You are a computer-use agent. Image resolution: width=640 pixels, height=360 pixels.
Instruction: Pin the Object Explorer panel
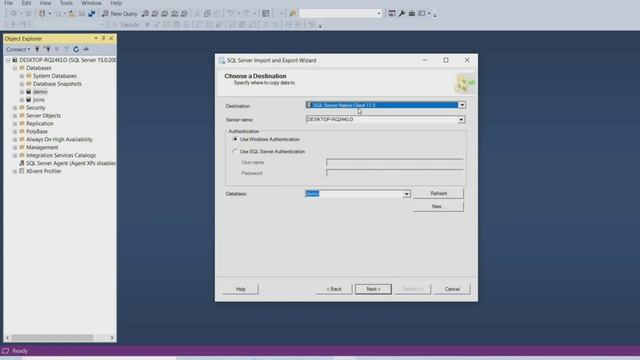pos(103,38)
